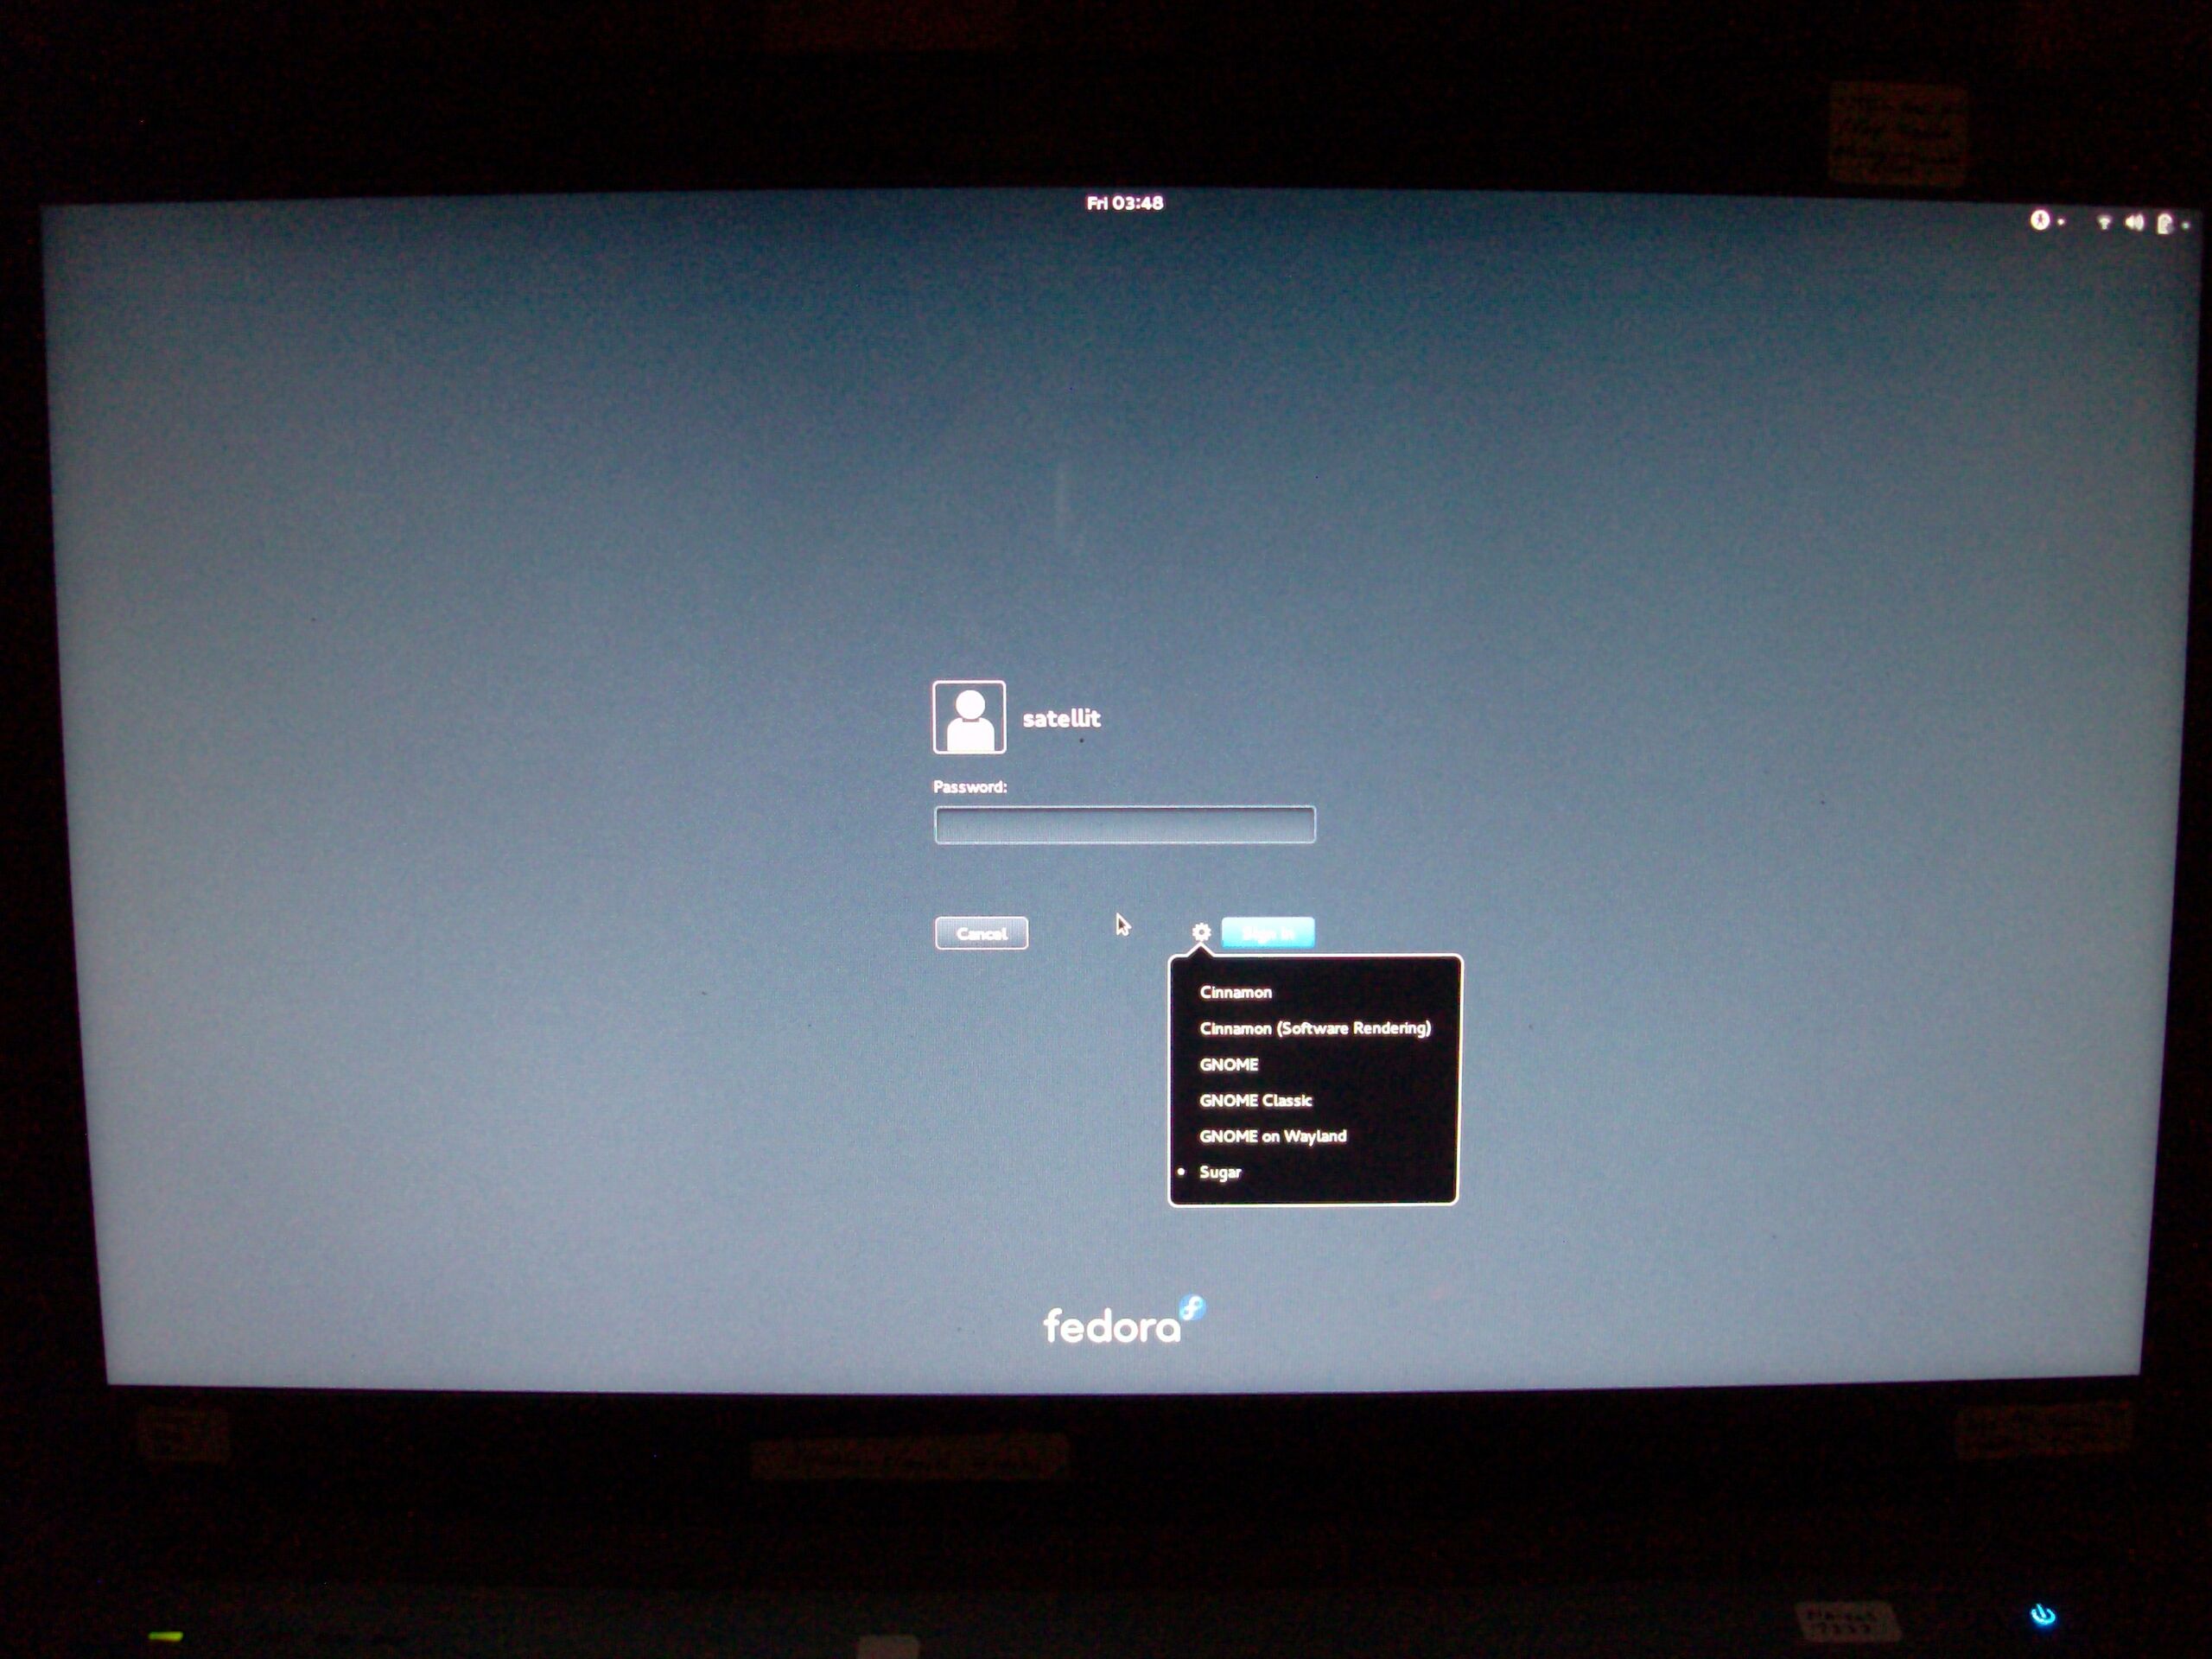Click the battery power status icon
Viewport: 2212px width, 1659px height.
click(x=2165, y=223)
